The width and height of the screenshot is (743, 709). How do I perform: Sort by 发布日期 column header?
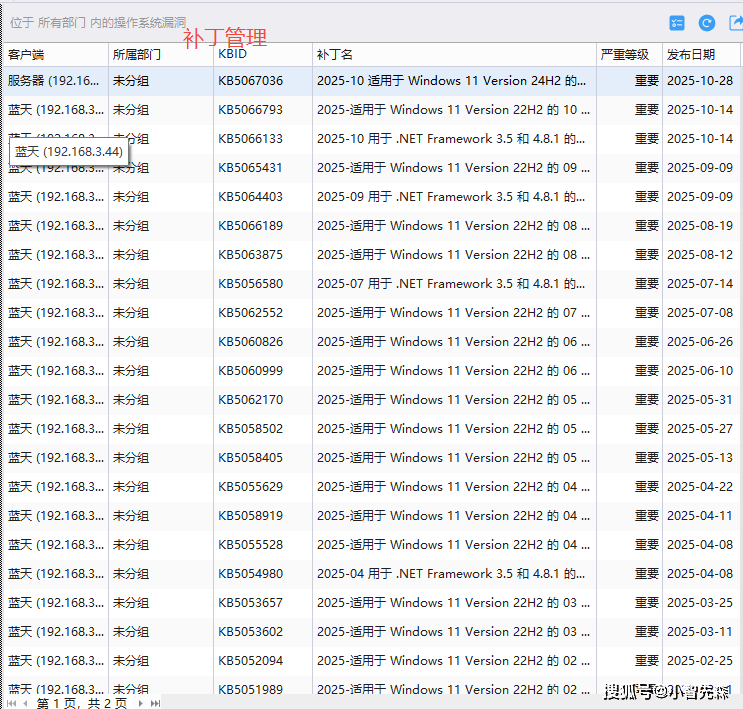point(691,55)
